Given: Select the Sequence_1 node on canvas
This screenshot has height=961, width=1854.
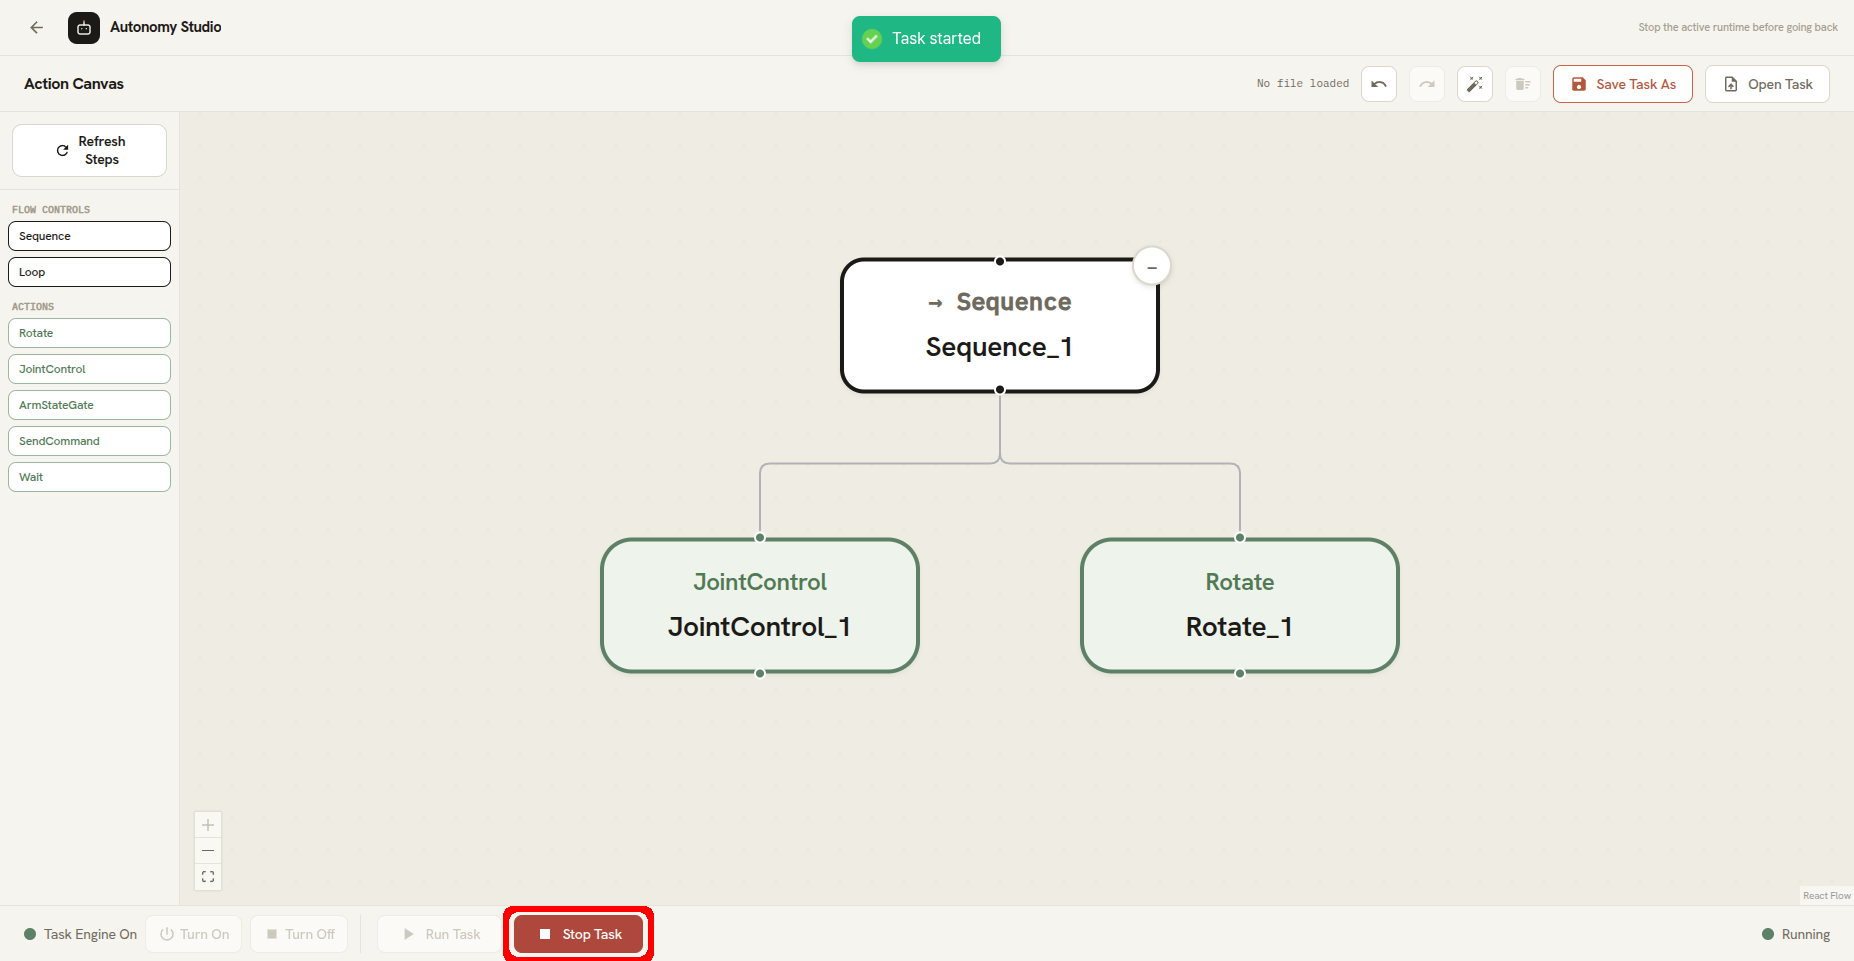Looking at the screenshot, I should (x=1000, y=326).
